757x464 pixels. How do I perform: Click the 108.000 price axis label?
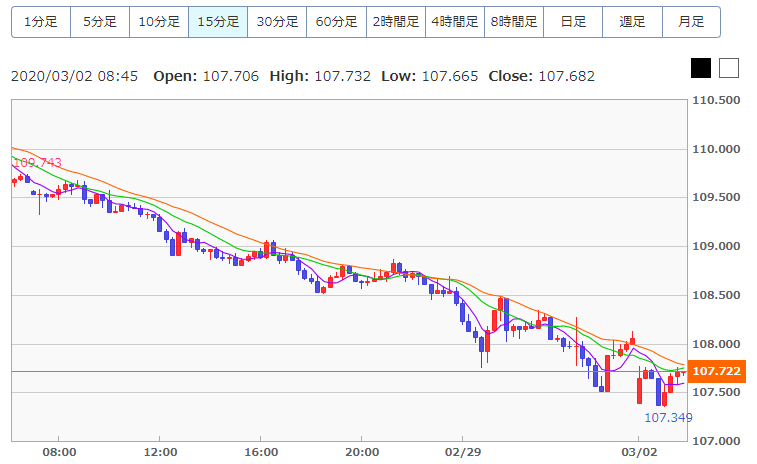(x=716, y=344)
